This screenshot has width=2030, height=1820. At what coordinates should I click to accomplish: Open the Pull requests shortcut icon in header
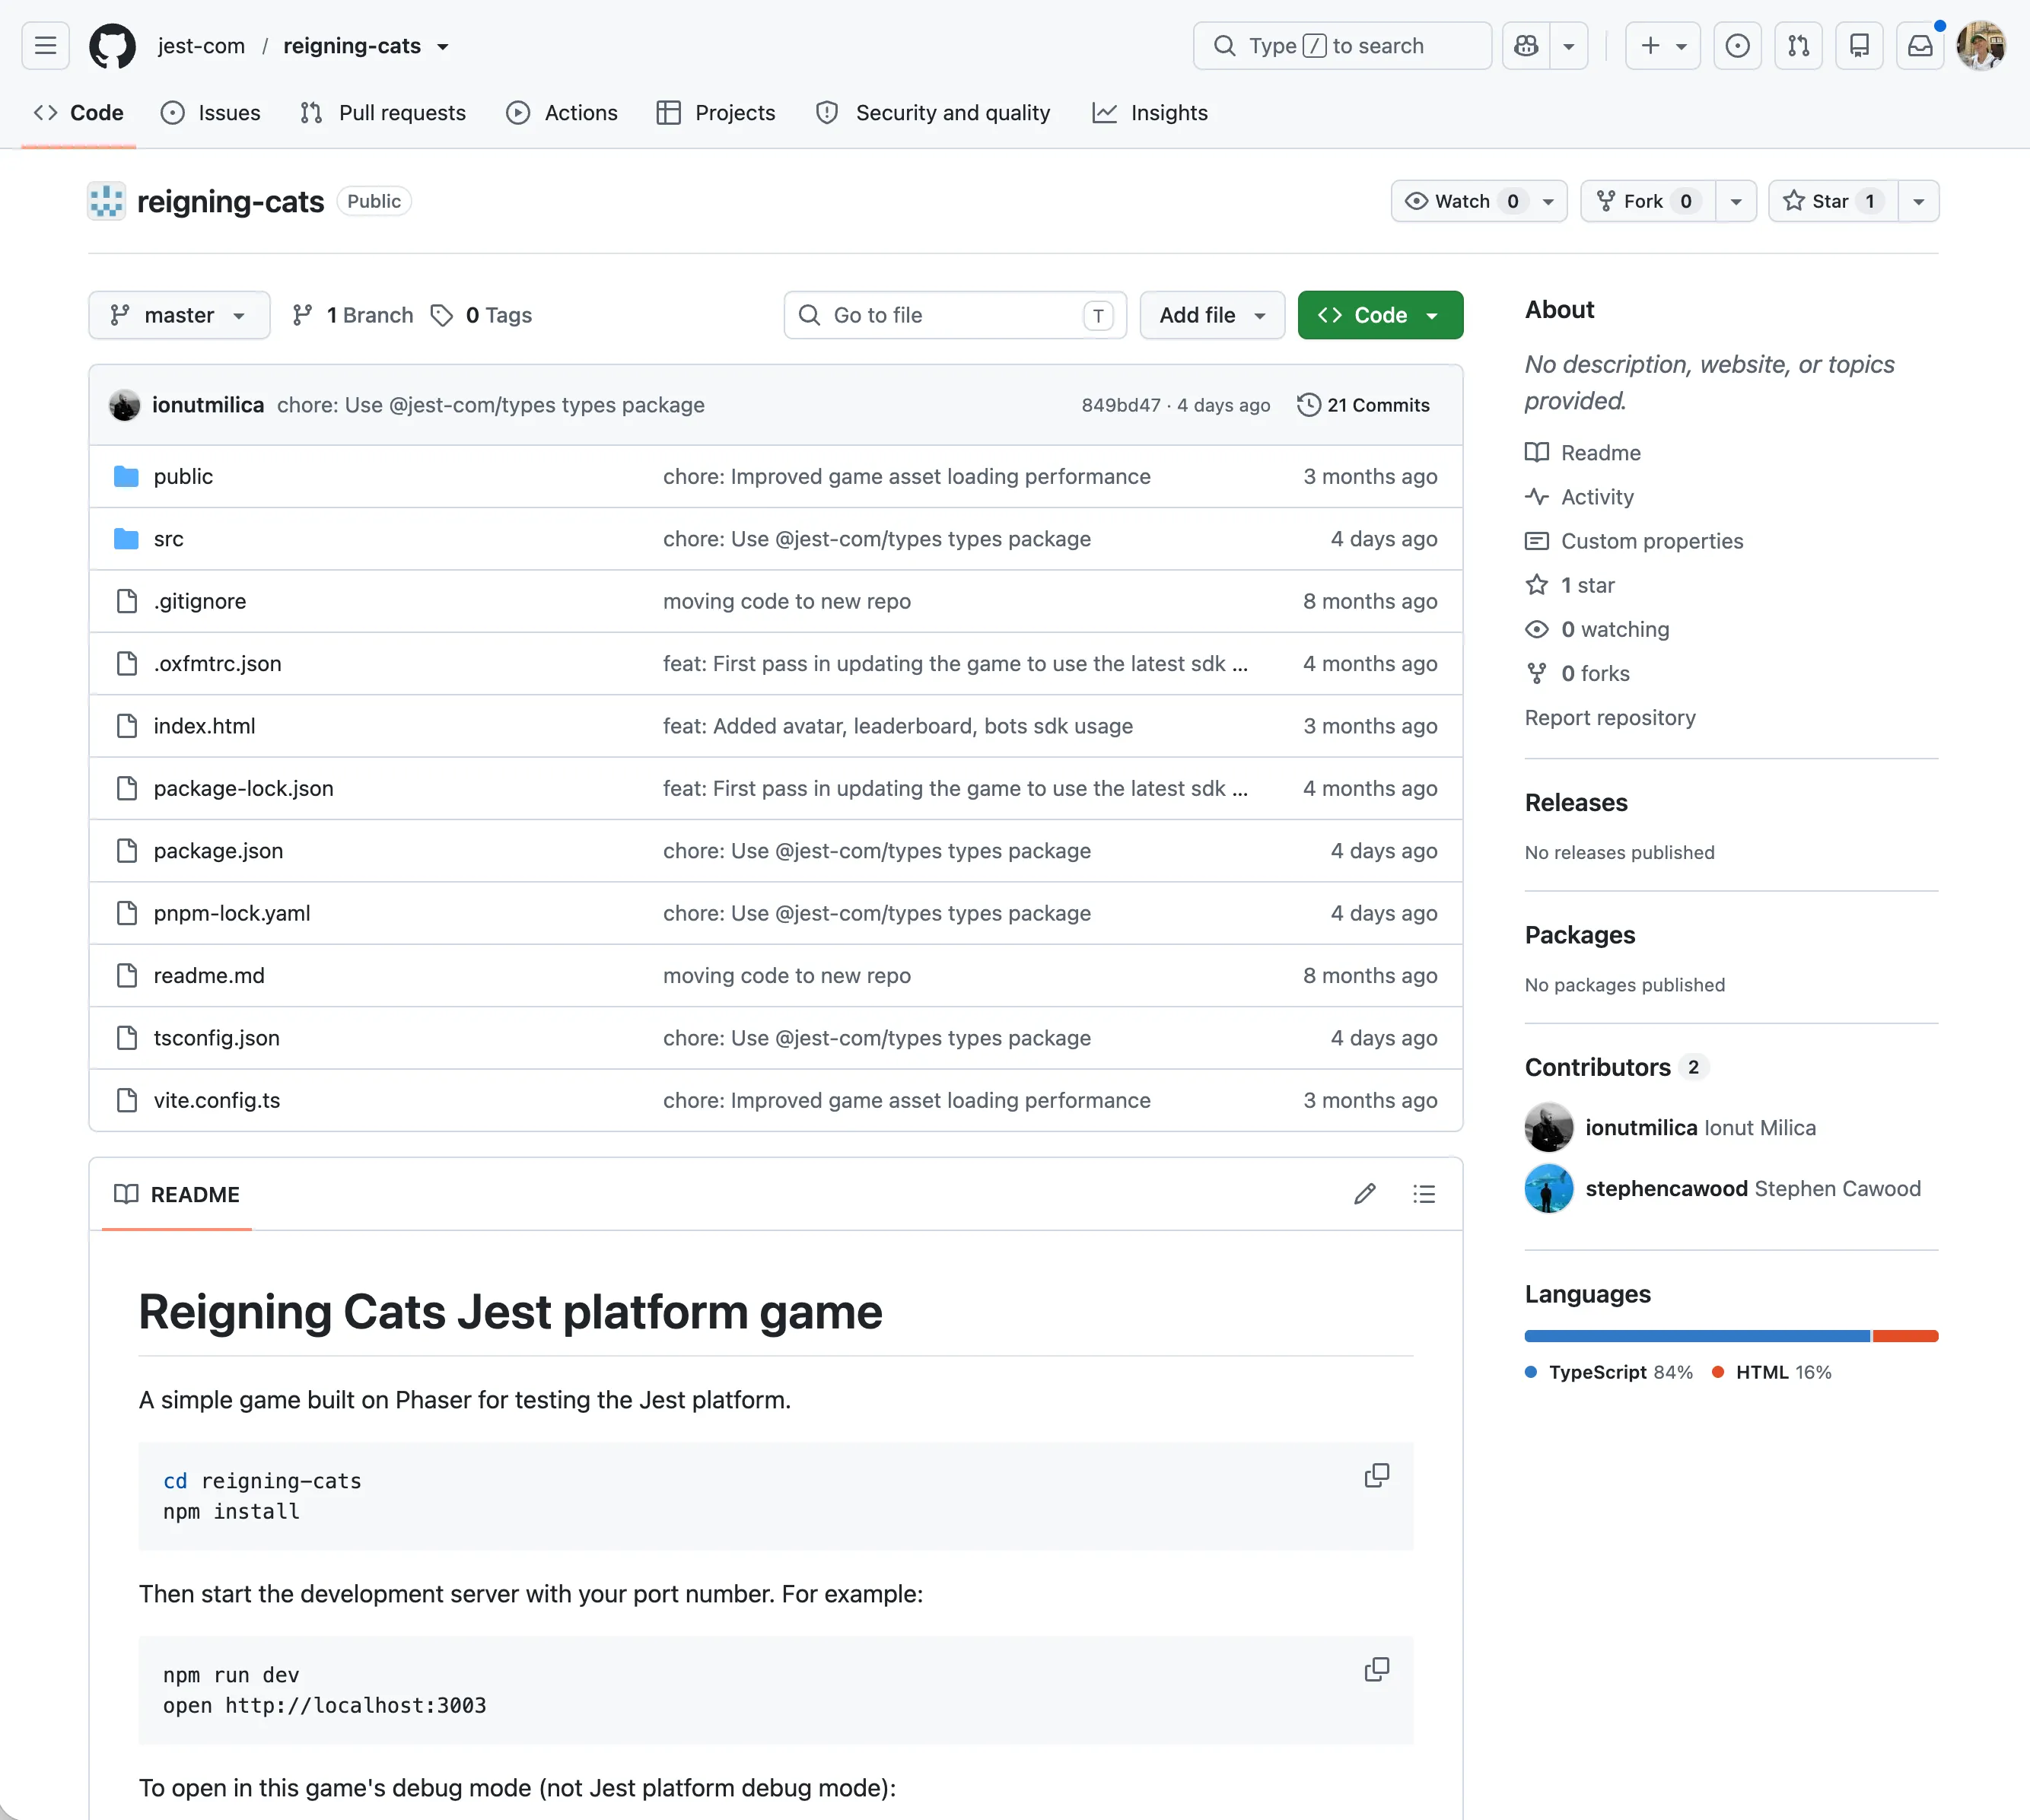(1798, 46)
